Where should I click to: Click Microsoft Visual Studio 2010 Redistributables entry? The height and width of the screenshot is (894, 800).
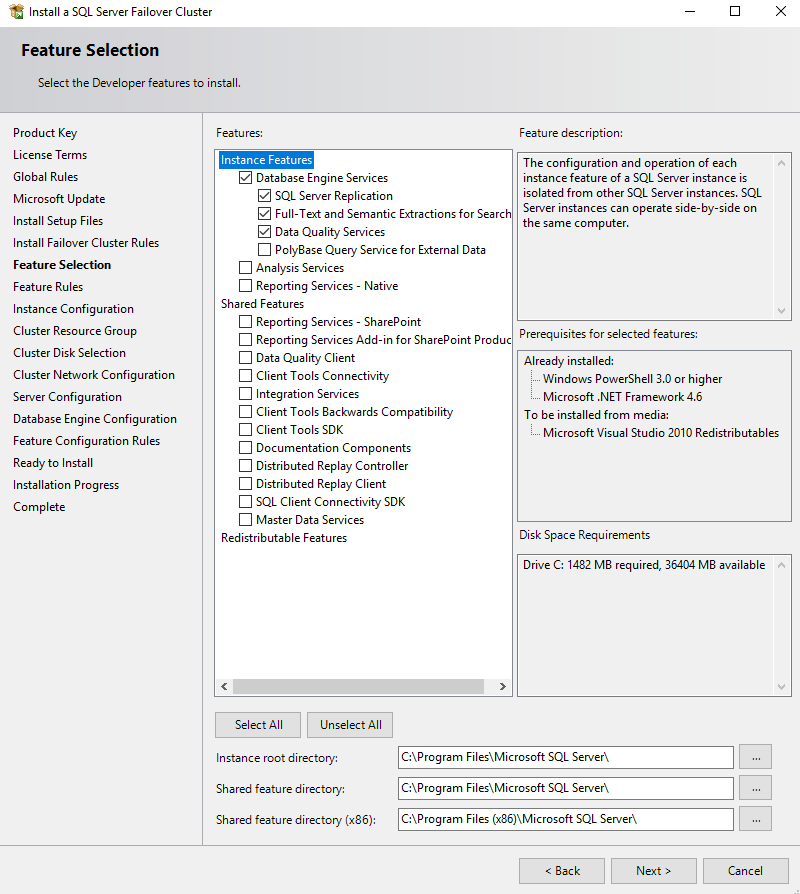(x=661, y=433)
